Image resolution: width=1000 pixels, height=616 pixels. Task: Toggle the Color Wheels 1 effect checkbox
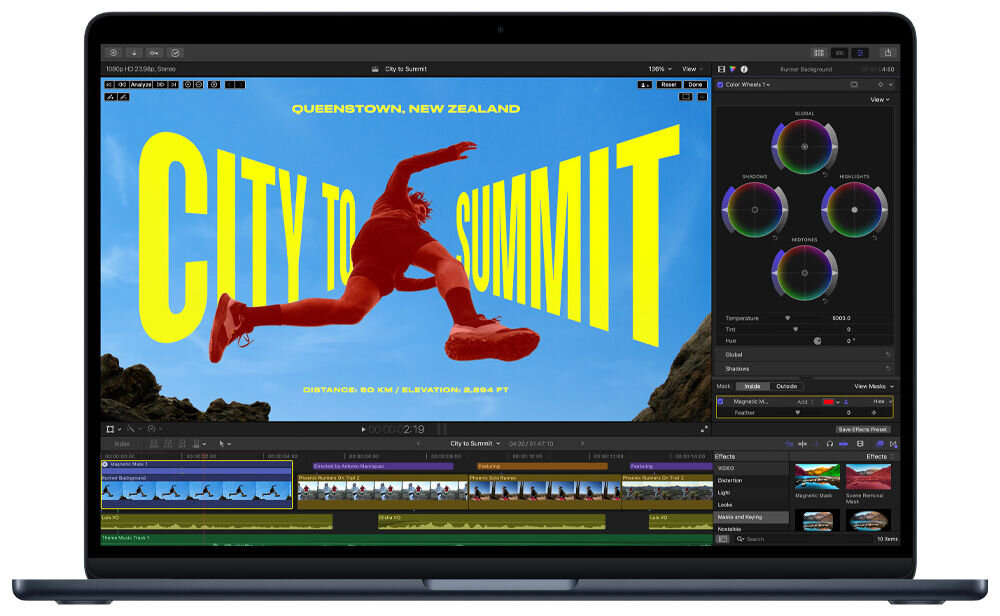[720, 84]
